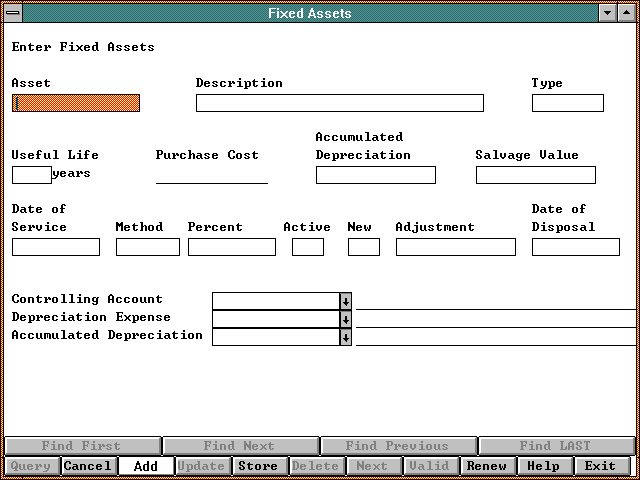
Task: Focus the Method input box
Action: [147, 247]
